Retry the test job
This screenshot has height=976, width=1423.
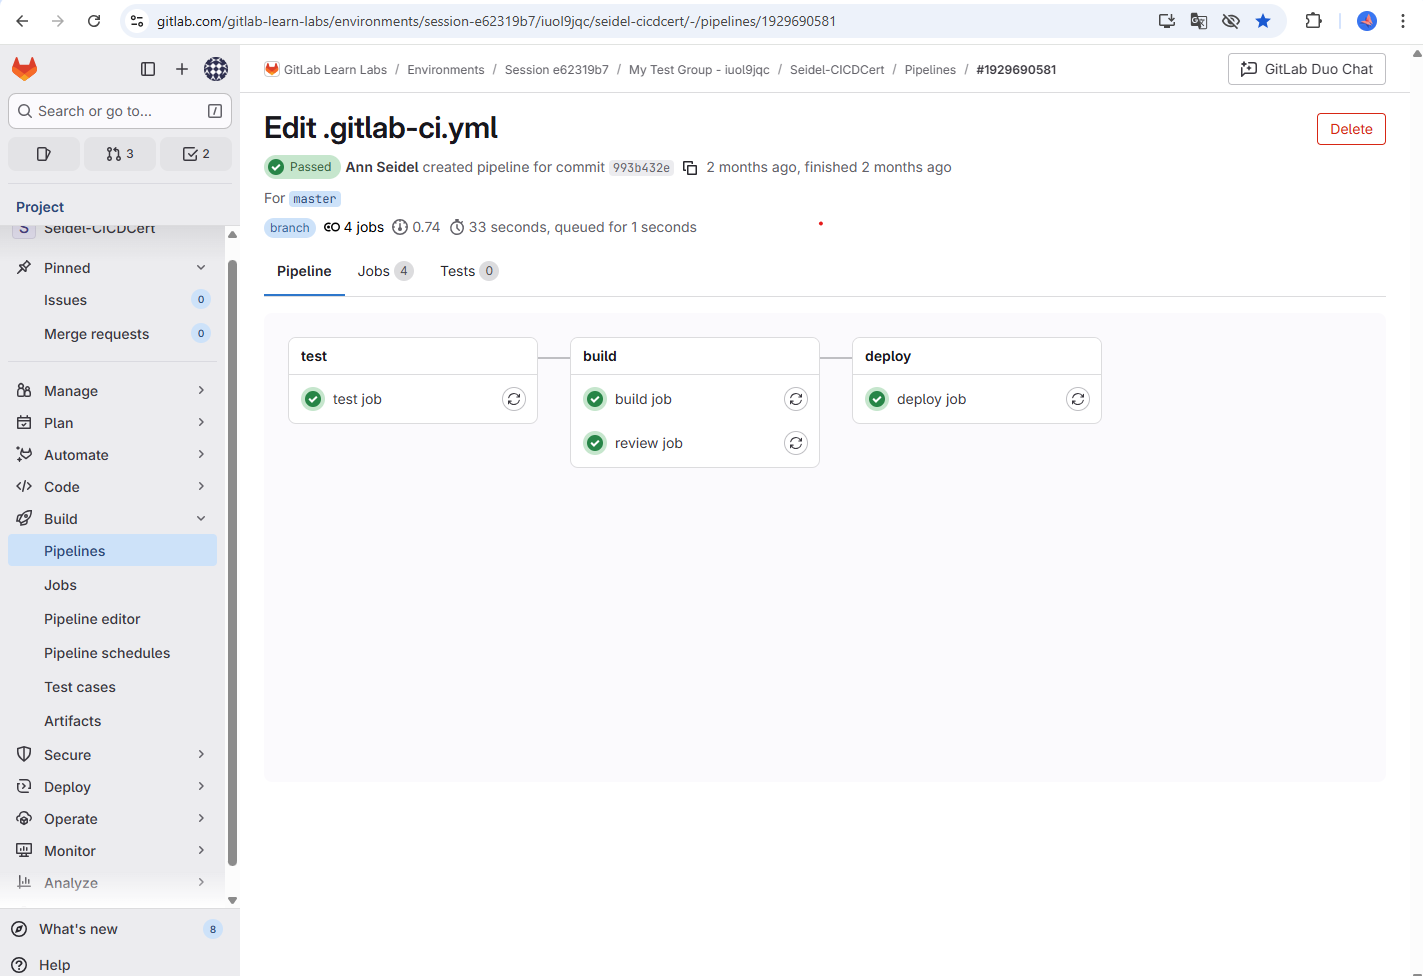(513, 399)
